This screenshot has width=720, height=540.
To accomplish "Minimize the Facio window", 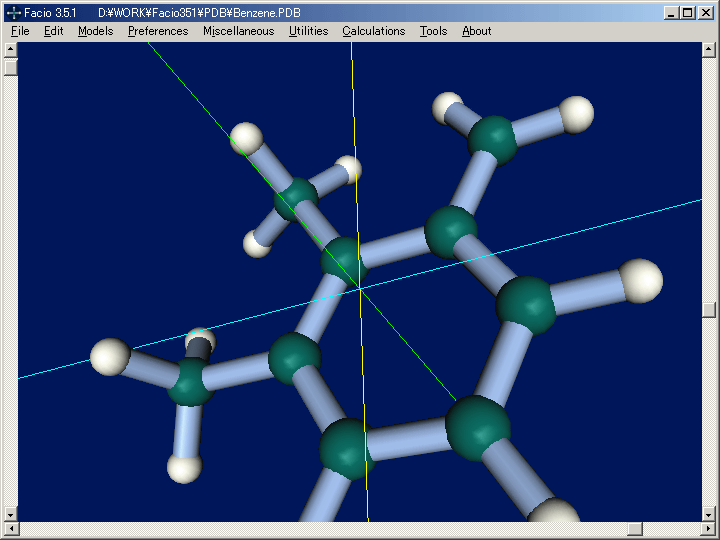I will pos(671,13).
